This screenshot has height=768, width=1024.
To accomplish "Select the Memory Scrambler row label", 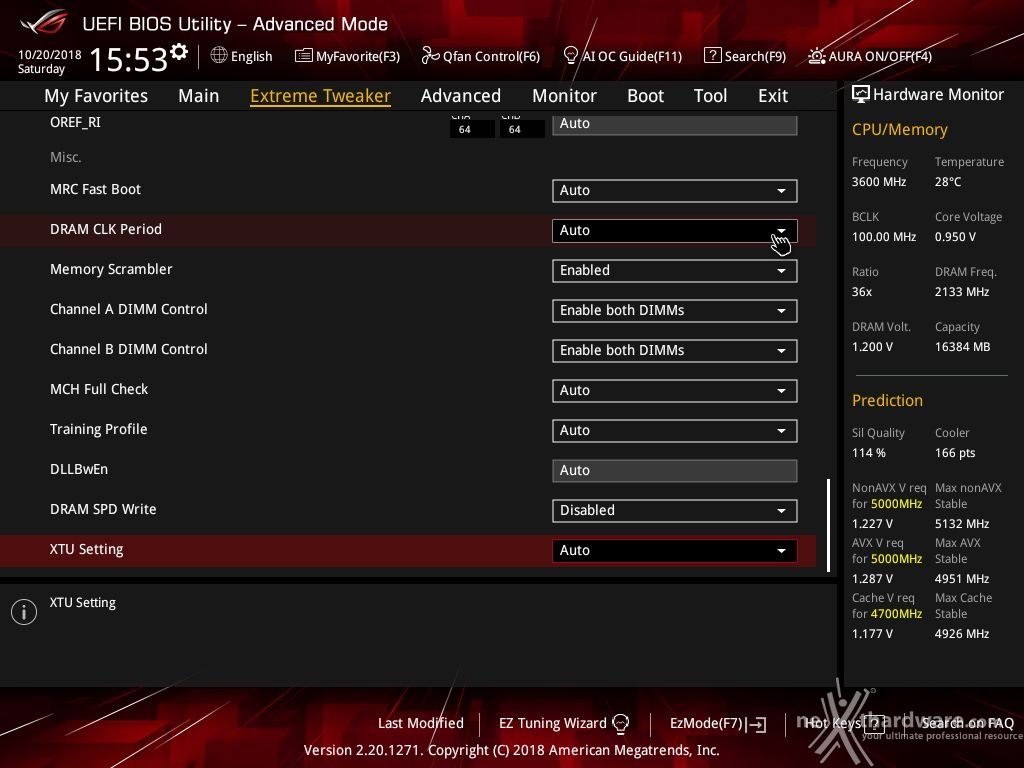I will pos(111,269).
